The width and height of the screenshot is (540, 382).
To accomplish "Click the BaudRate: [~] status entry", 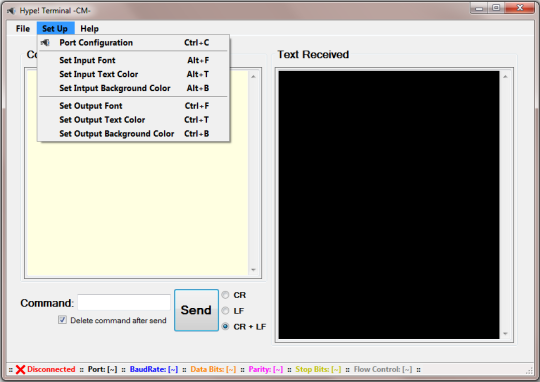I will pyautogui.click(x=154, y=369).
